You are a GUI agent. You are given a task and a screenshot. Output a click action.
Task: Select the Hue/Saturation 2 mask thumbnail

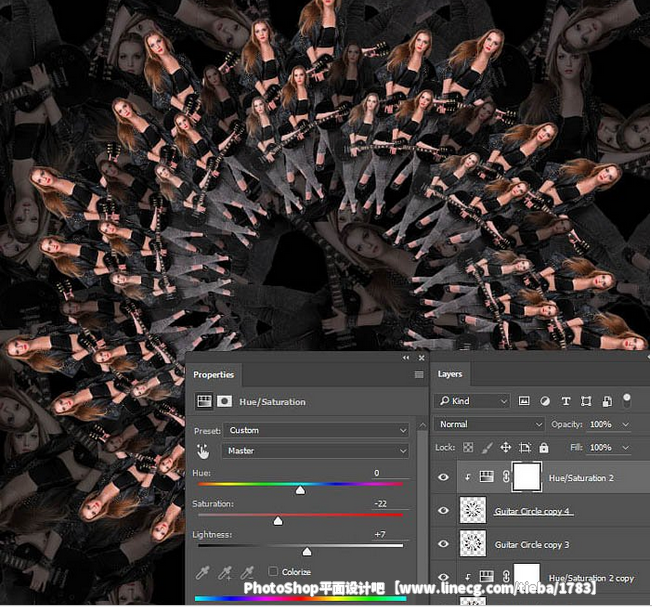click(x=527, y=477)
